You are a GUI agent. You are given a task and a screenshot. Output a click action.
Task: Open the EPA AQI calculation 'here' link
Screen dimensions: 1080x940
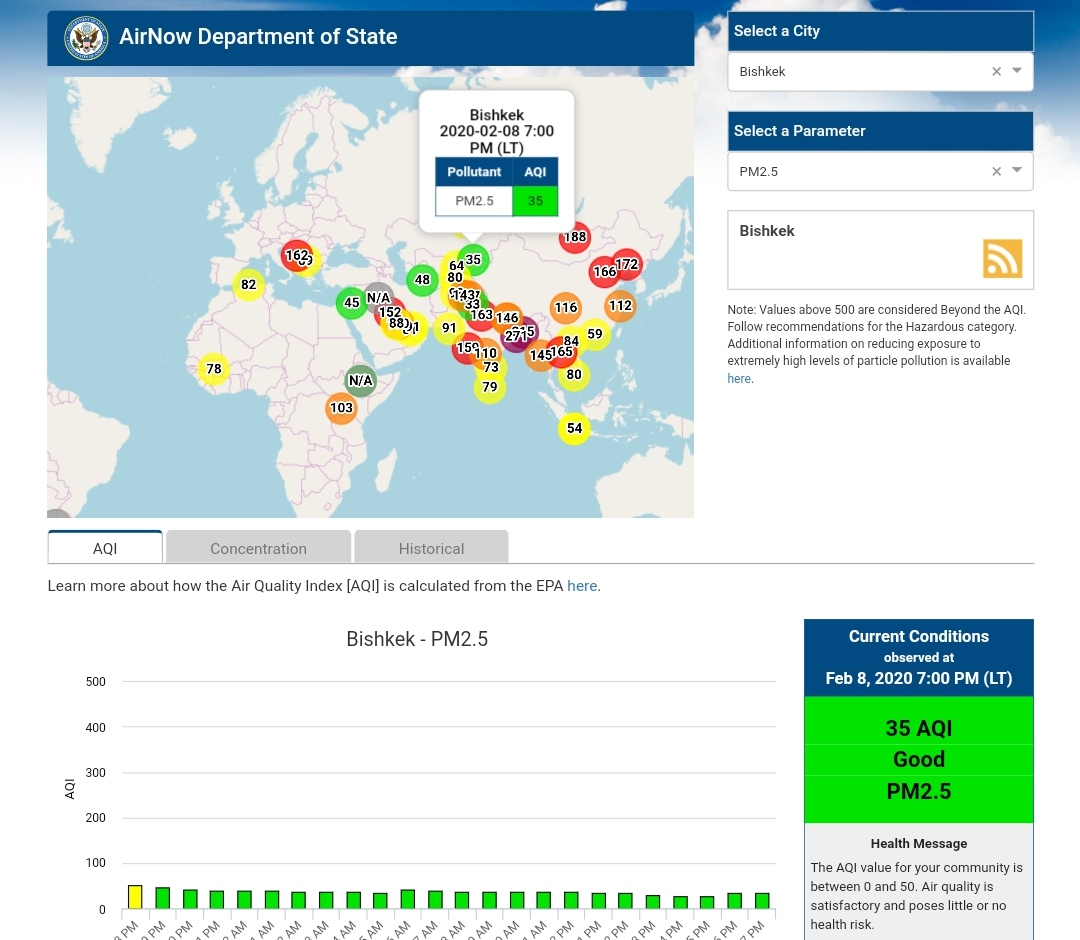click(582, 586)
